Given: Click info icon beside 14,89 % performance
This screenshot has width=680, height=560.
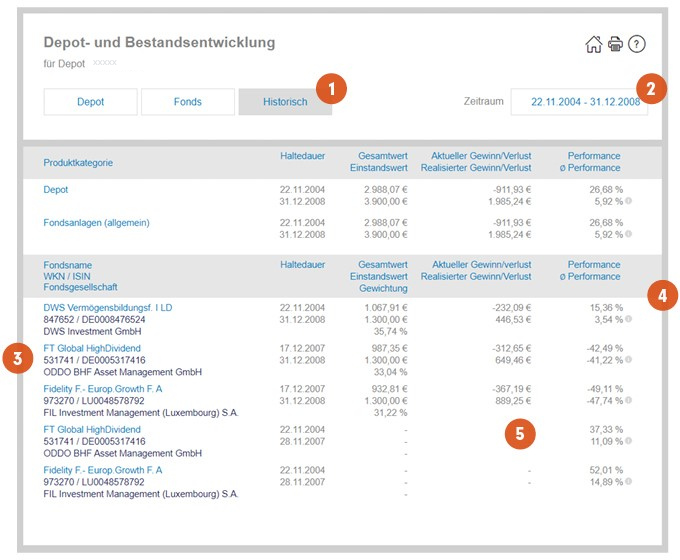Looking at the screenshot, I should point(629,481).
